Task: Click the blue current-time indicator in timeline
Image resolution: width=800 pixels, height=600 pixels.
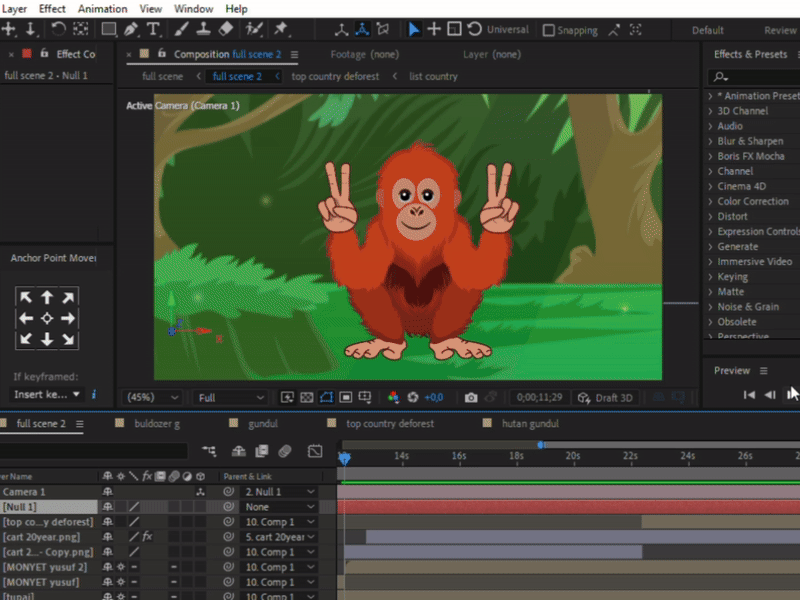Action: coord(344,458)
